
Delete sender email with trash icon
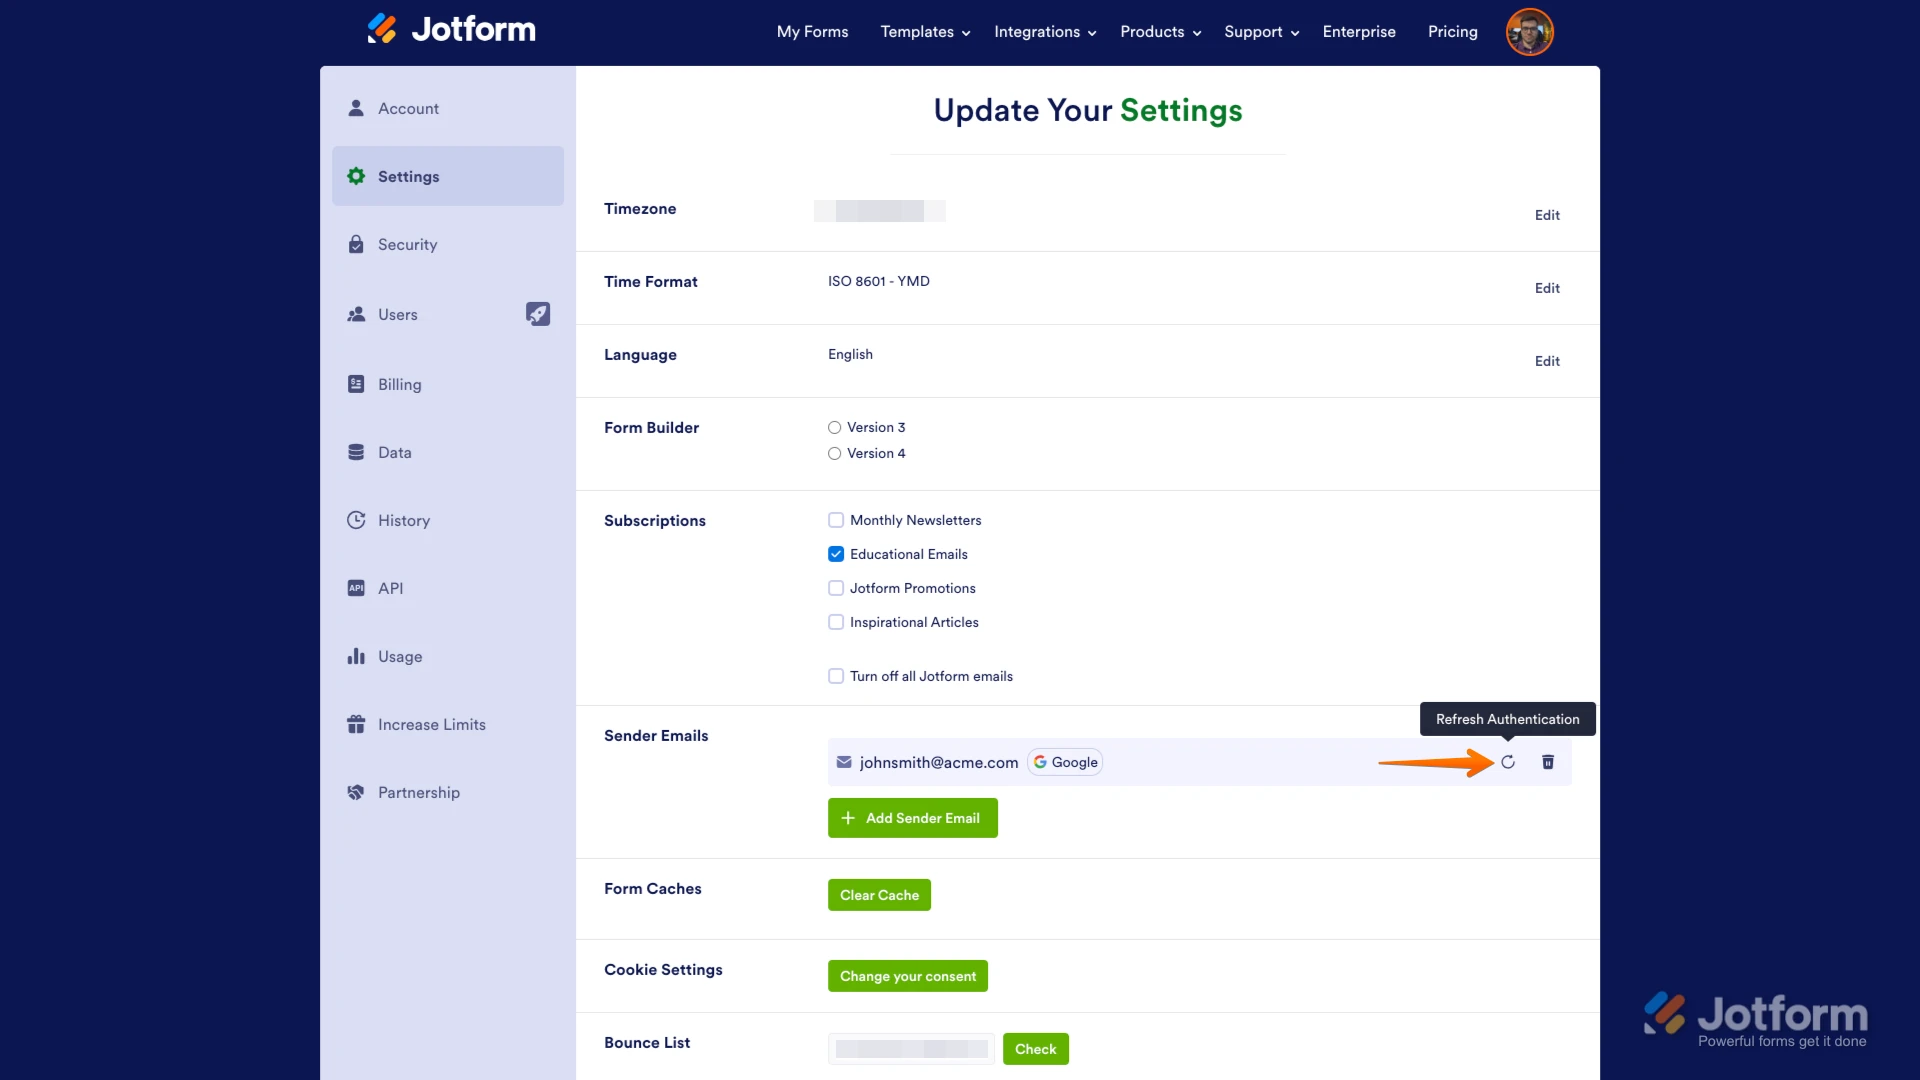(1548, 762)
